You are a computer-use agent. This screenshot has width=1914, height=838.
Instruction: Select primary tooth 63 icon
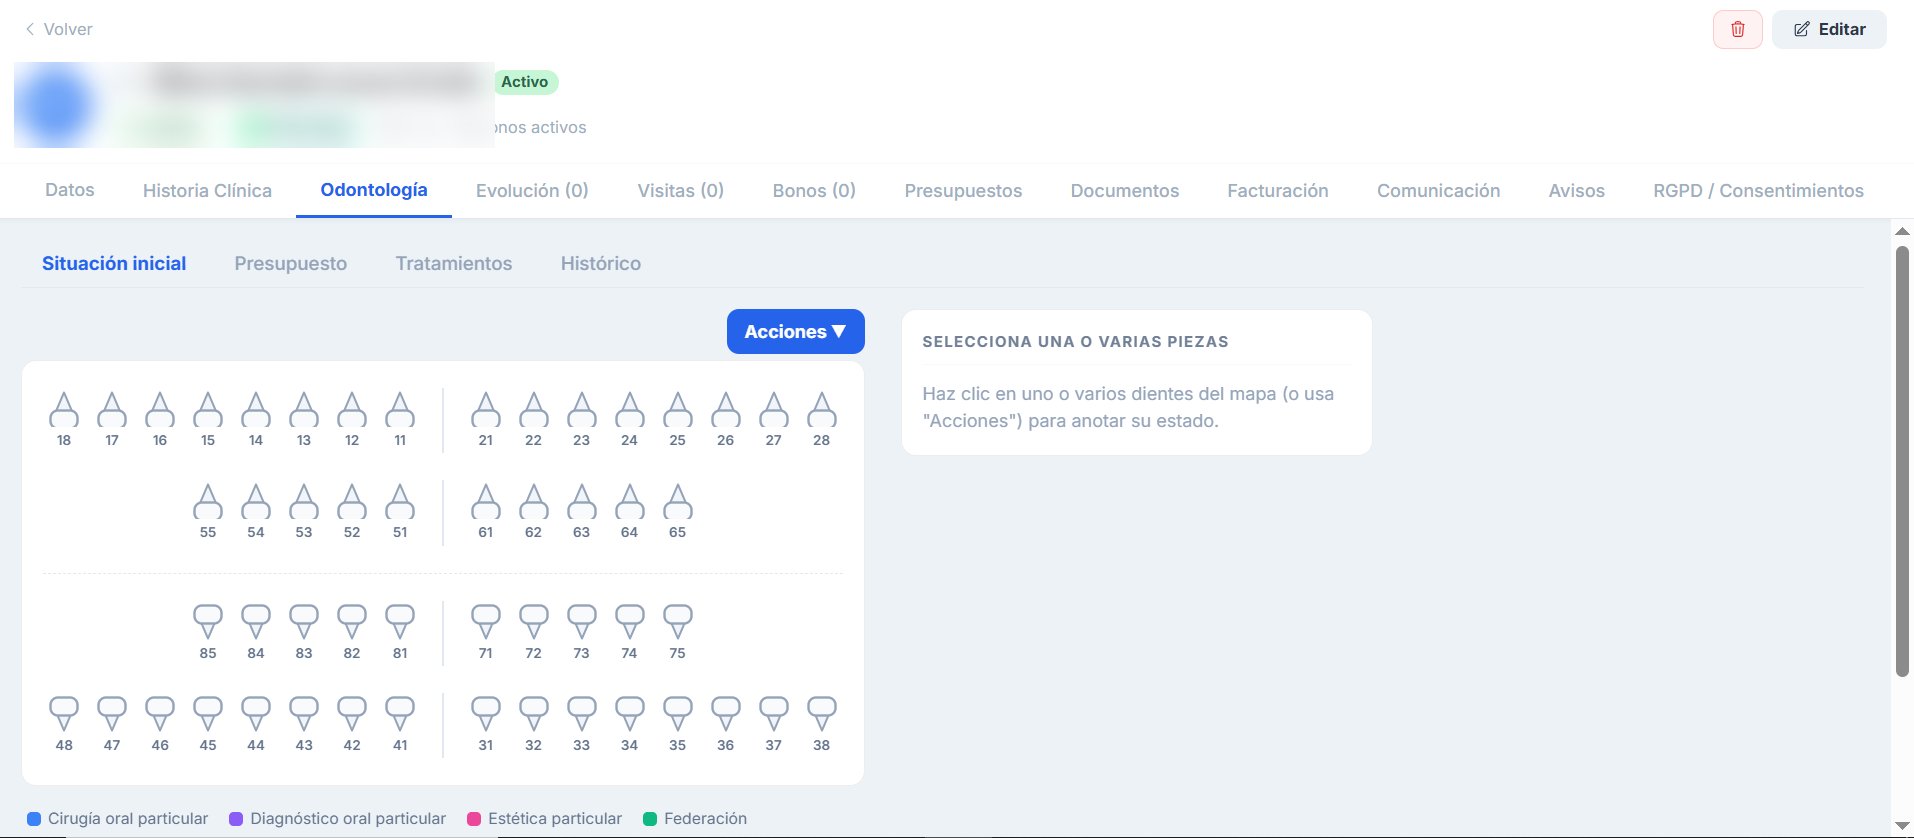pyautogui.click(x=582, y=502)
